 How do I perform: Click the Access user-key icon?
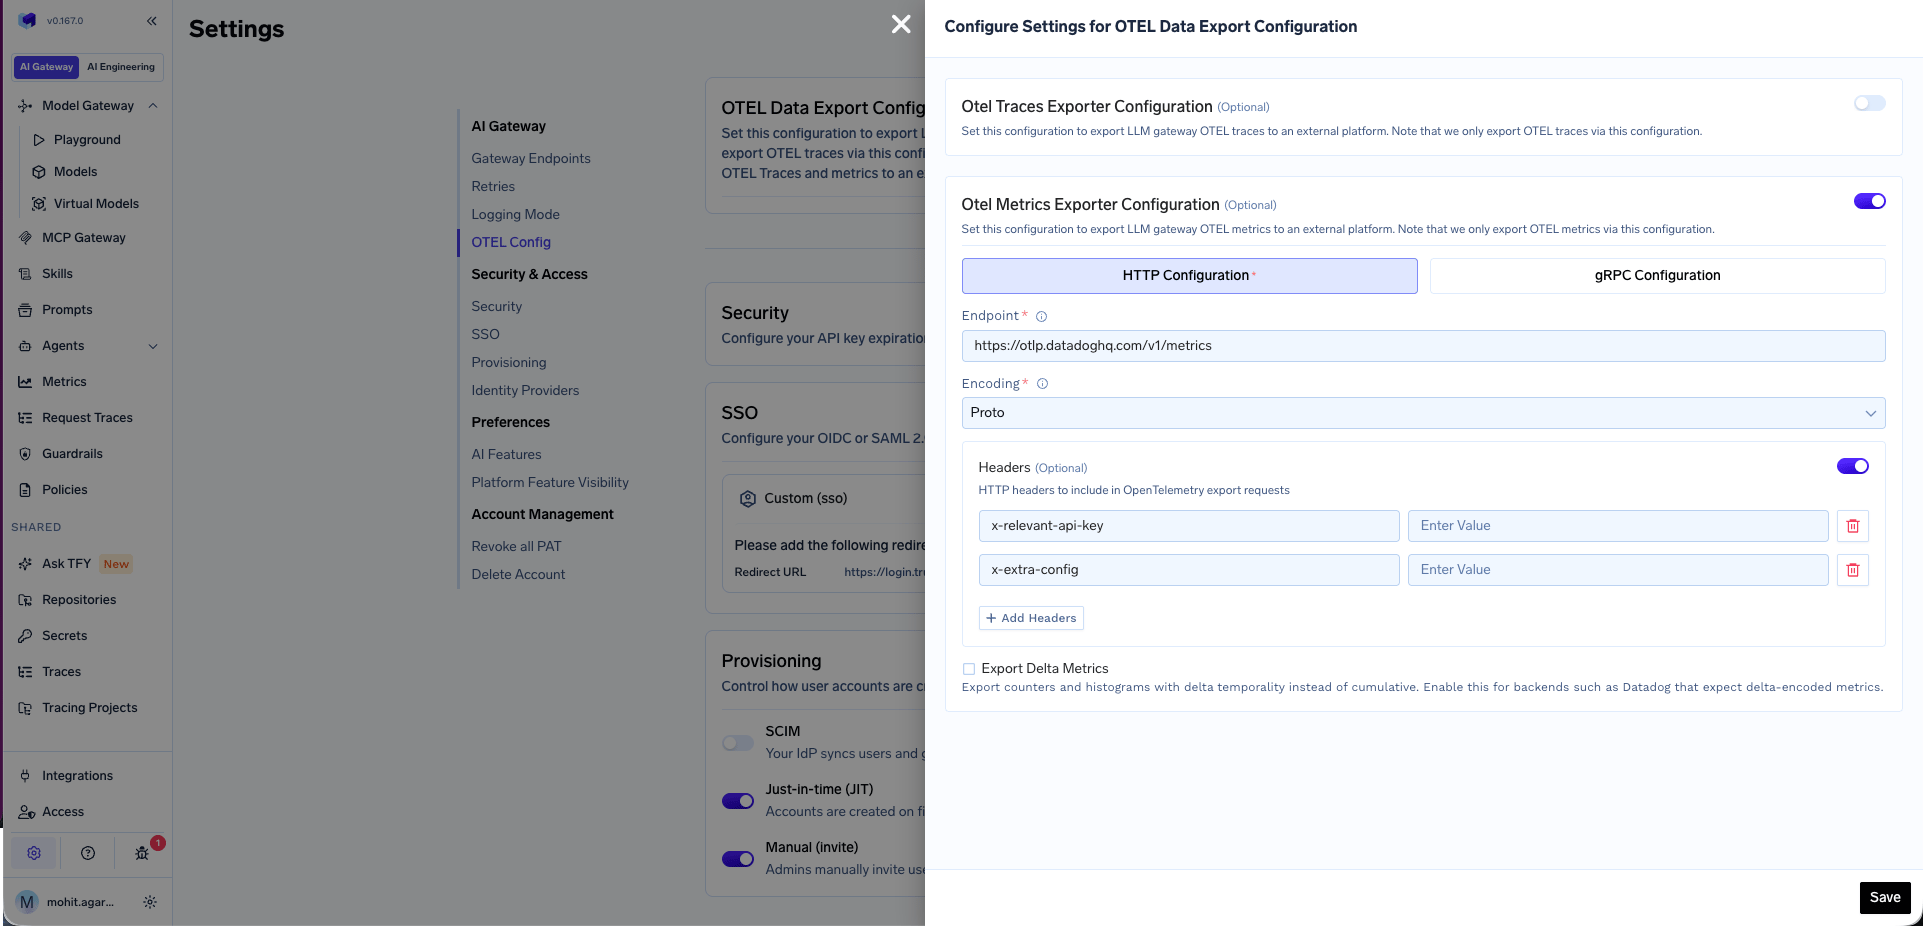[x=26, y=812]
